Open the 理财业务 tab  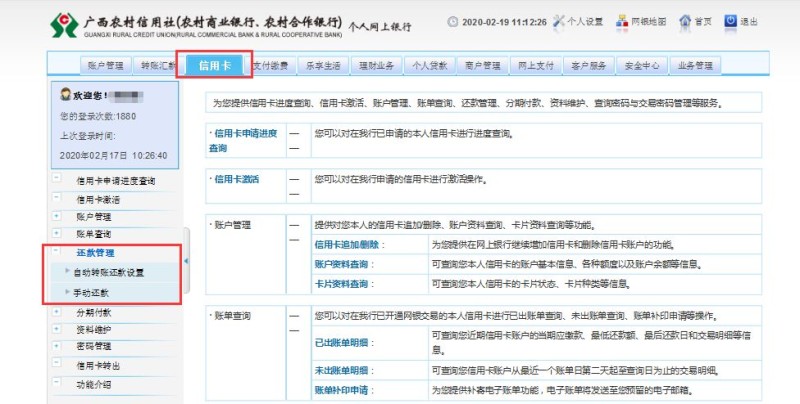[x=376, y=65]
